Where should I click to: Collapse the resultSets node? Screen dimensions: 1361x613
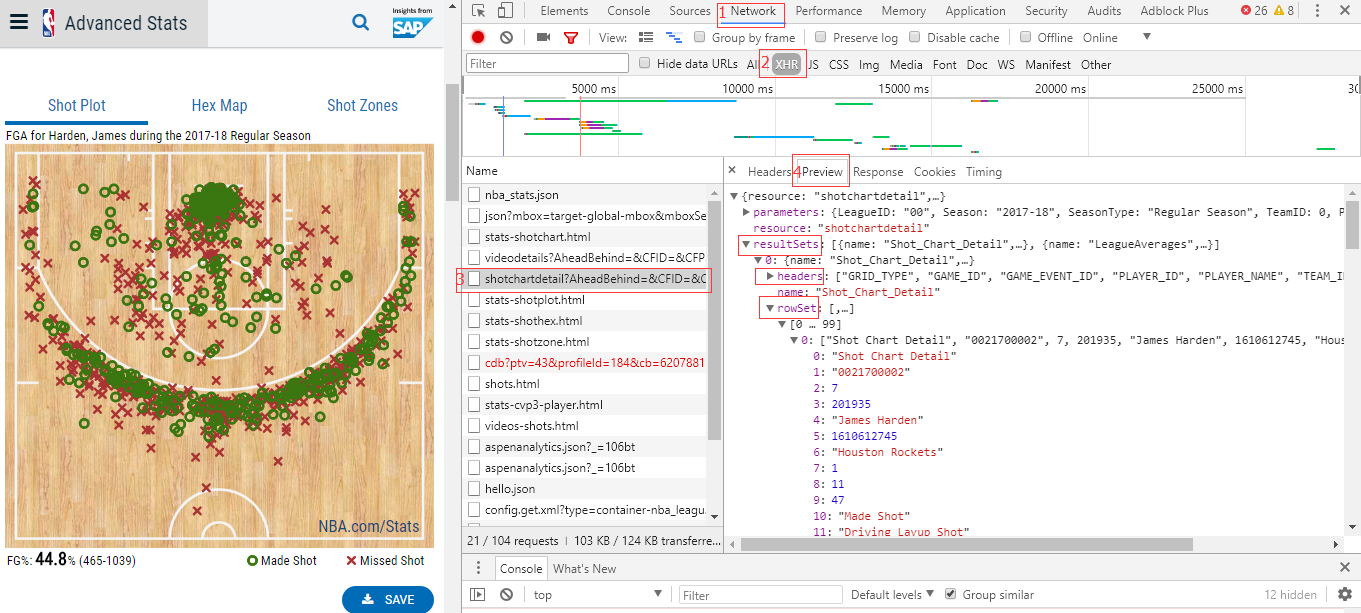[x=746, y=244]
